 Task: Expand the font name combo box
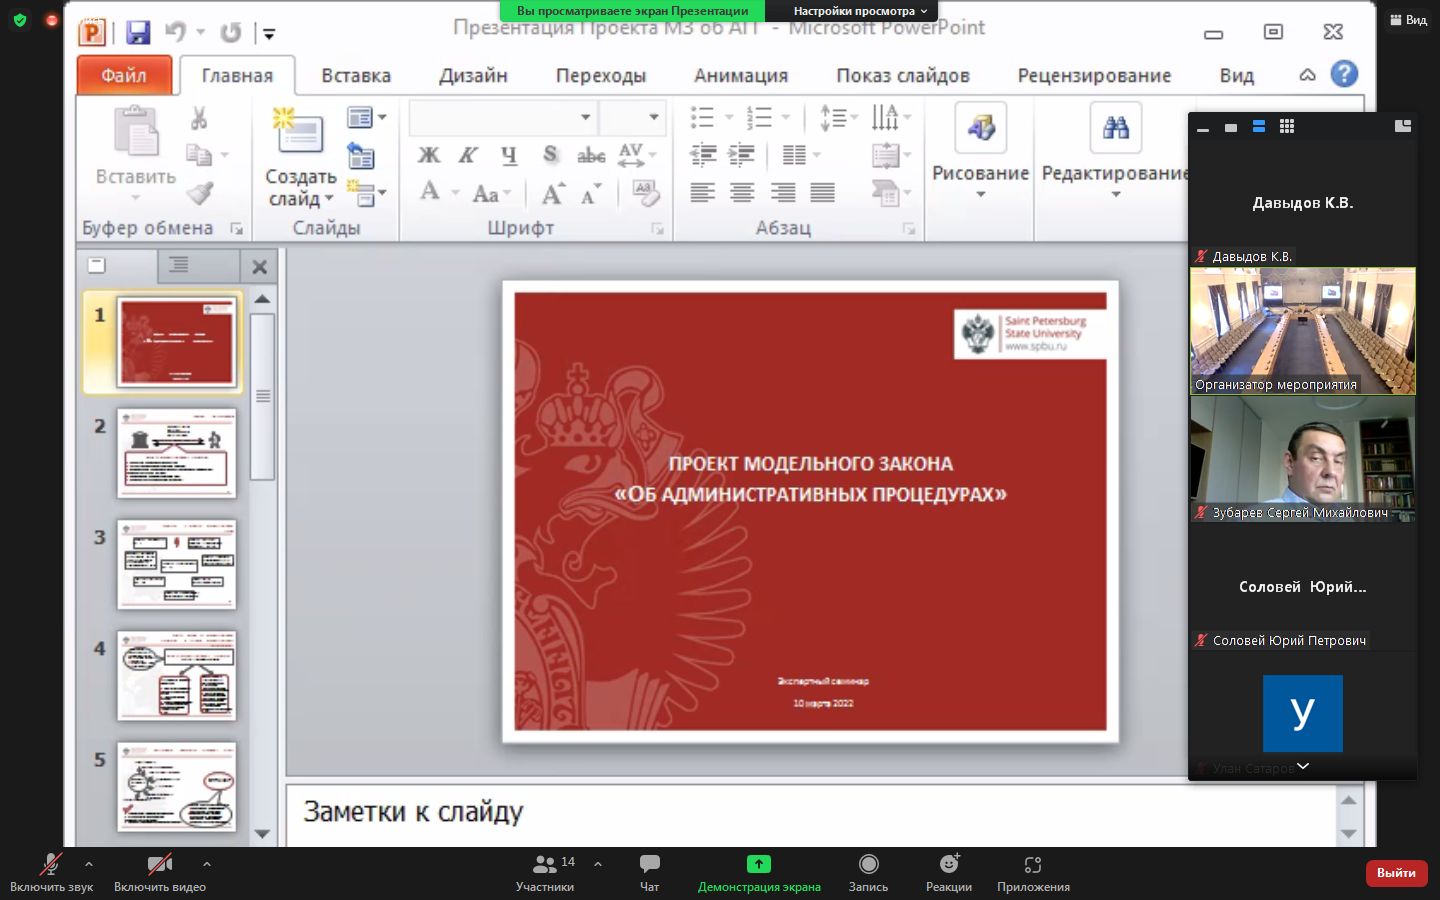(585, 118)
